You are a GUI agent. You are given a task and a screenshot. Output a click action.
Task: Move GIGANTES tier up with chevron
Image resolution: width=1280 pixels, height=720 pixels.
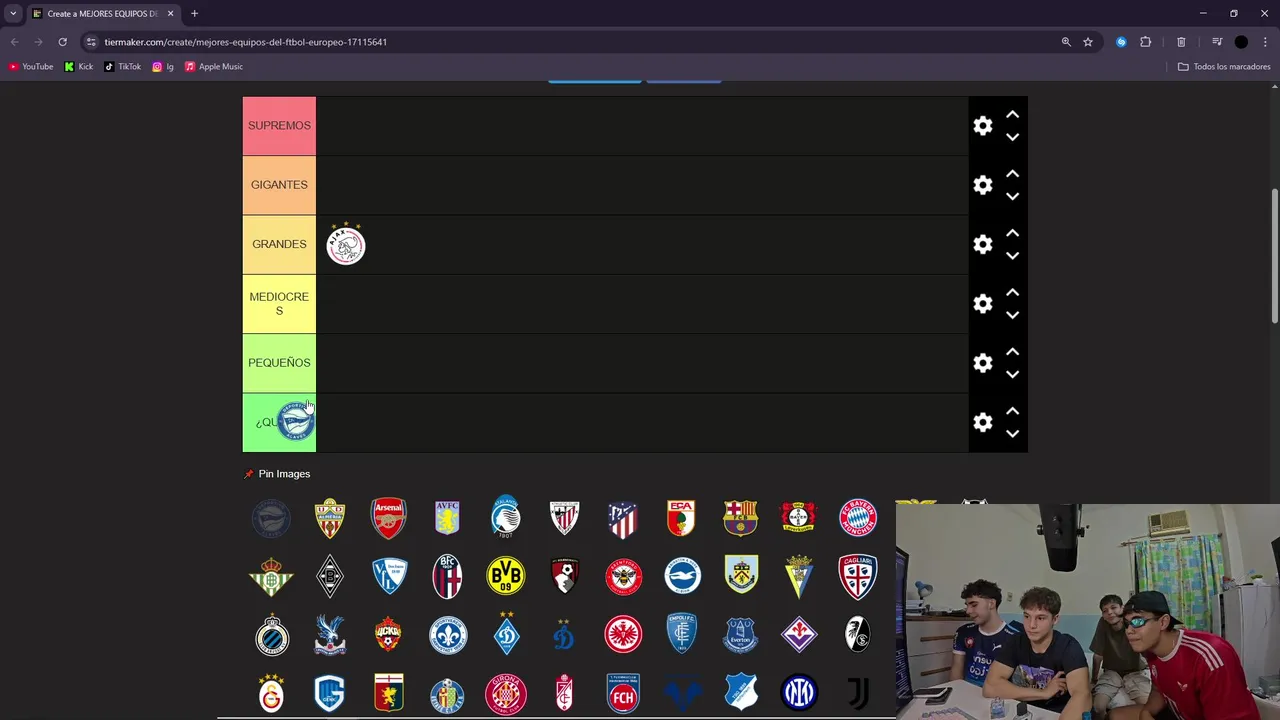coord(1012,174)
